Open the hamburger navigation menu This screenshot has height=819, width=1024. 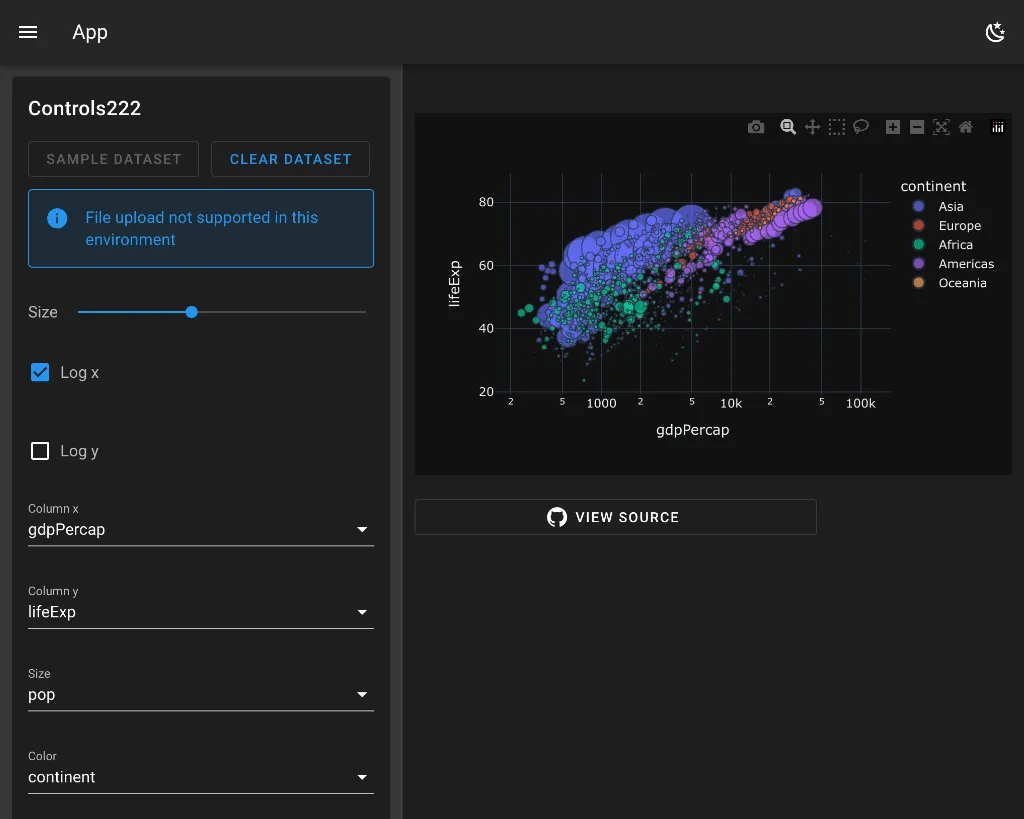(x=28, y=32)
